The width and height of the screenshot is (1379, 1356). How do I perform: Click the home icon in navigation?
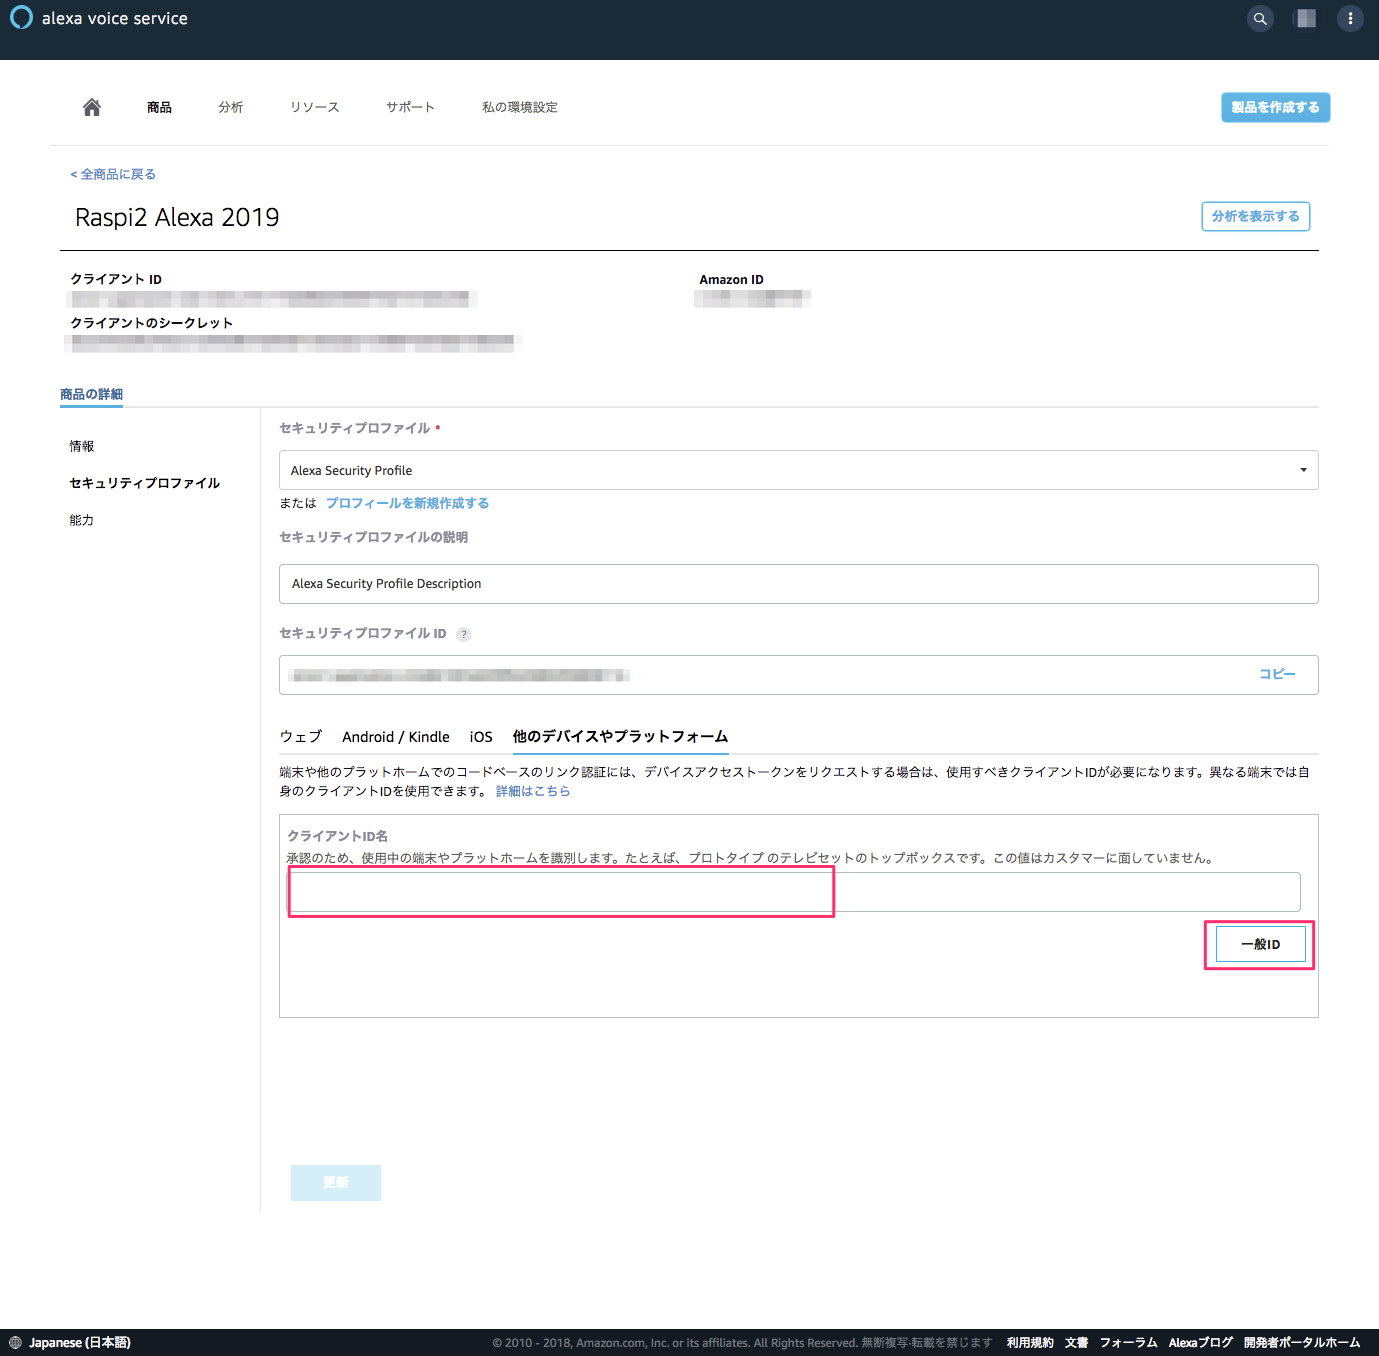(x=92, y=107)
